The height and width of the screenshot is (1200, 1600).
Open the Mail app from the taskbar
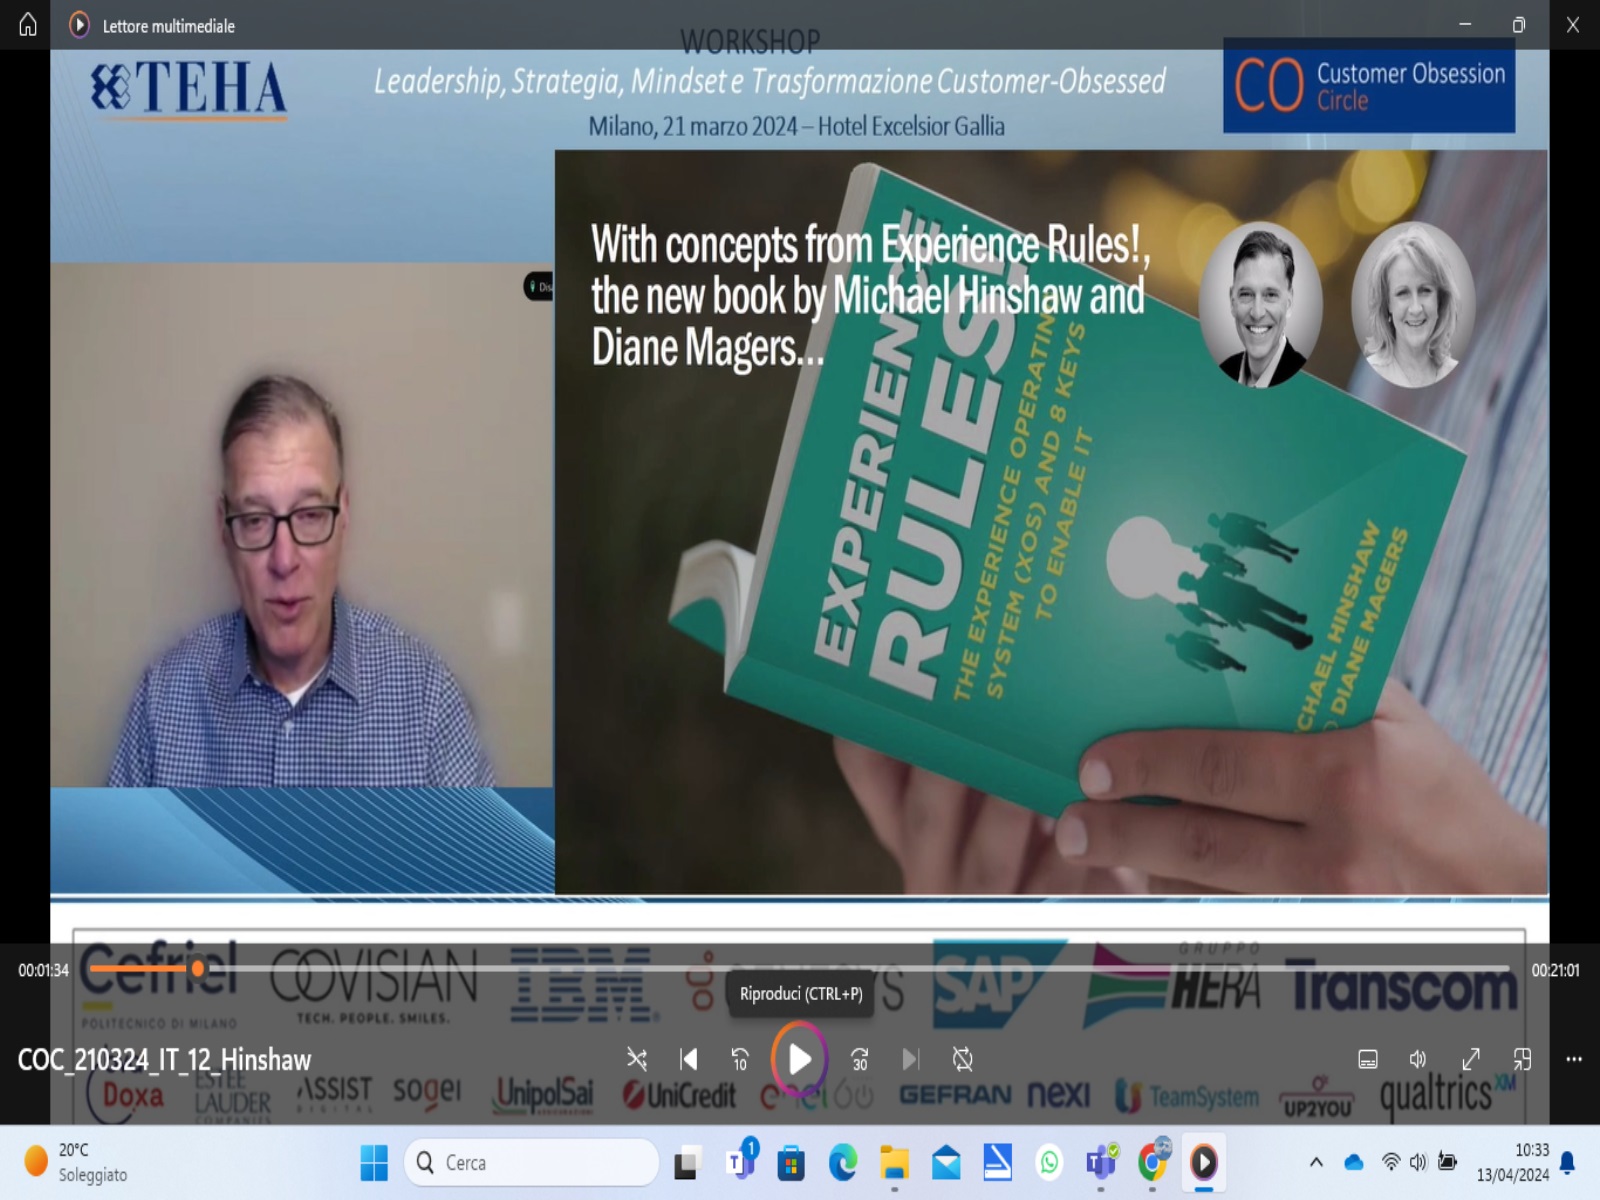pos(946,1163)
